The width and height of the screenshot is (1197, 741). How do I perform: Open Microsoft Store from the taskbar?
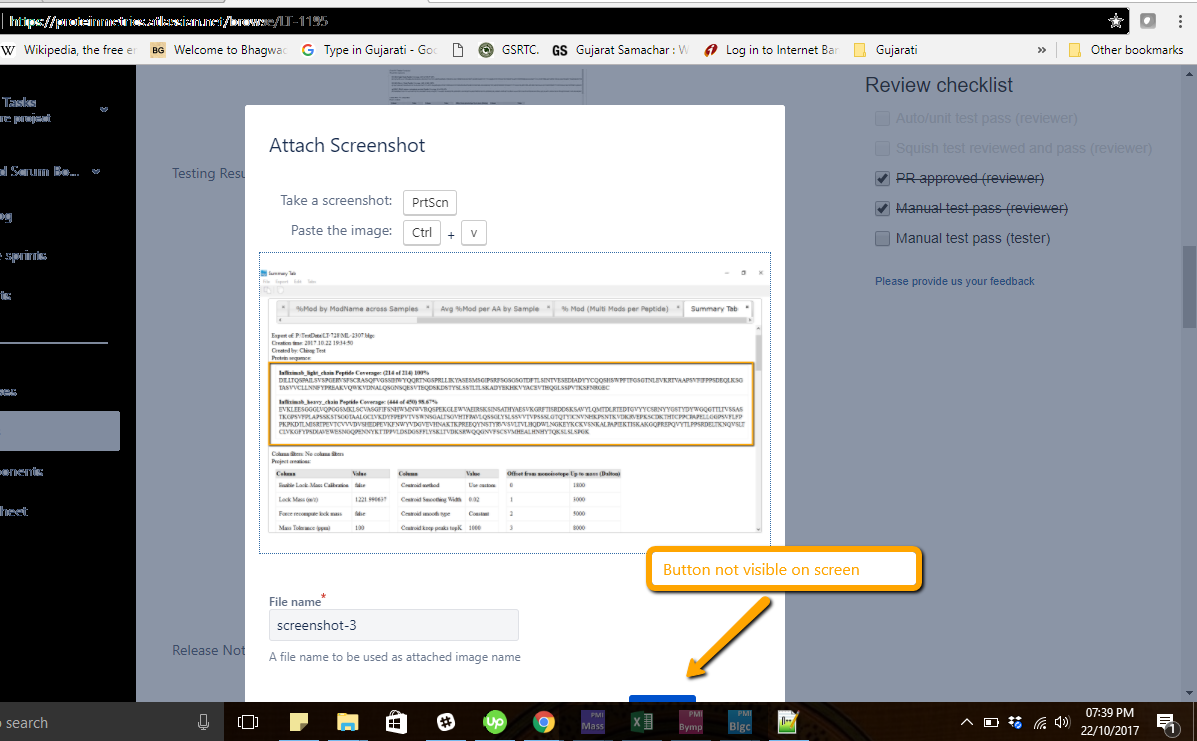[396, 722]
